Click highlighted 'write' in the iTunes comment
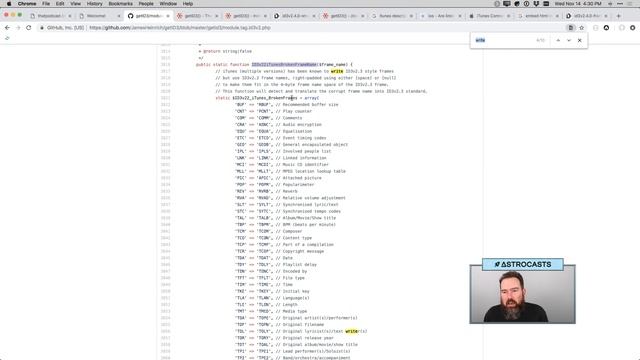Screen dimensions: 640x360 [337, 71]
